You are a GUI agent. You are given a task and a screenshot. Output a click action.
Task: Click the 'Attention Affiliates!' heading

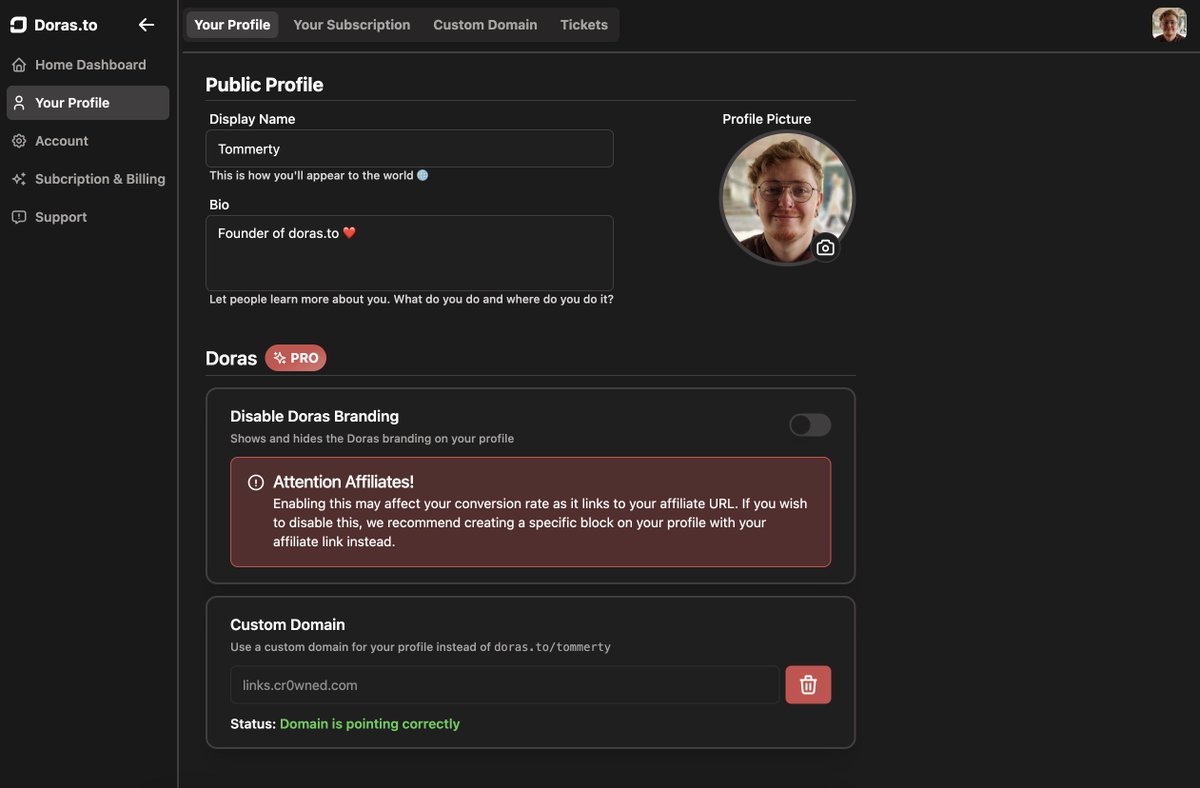pyautogui.click(x=343, y=482)
